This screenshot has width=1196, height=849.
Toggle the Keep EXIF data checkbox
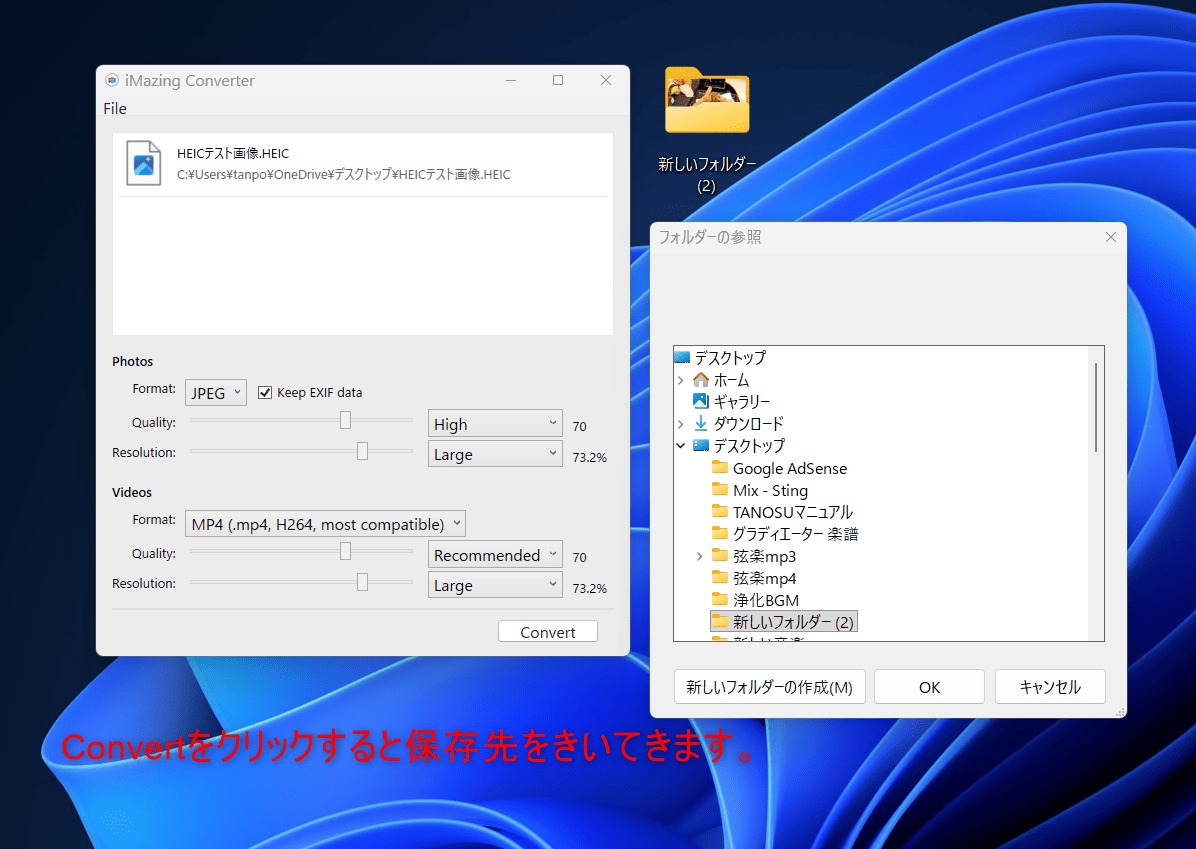pyautogui.click(x=265, y=393)
